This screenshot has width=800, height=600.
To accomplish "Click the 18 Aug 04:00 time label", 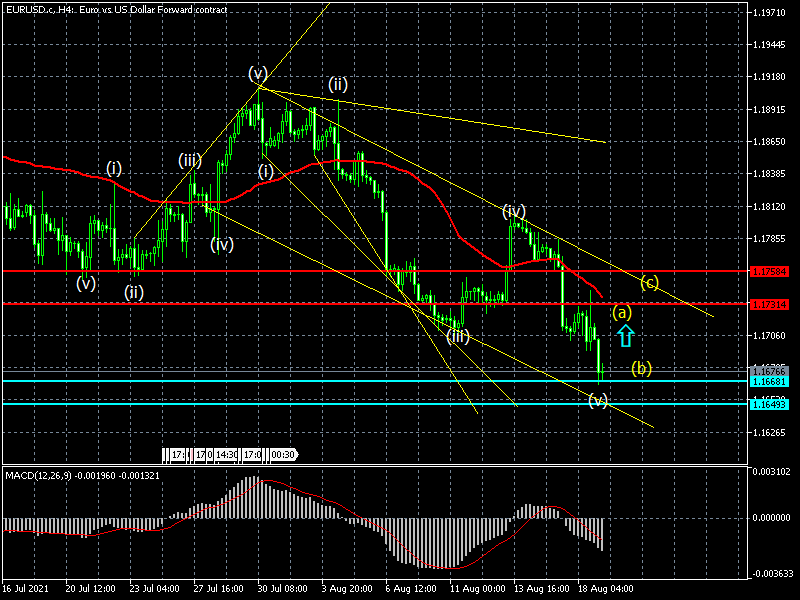I will tap(606, 589).
